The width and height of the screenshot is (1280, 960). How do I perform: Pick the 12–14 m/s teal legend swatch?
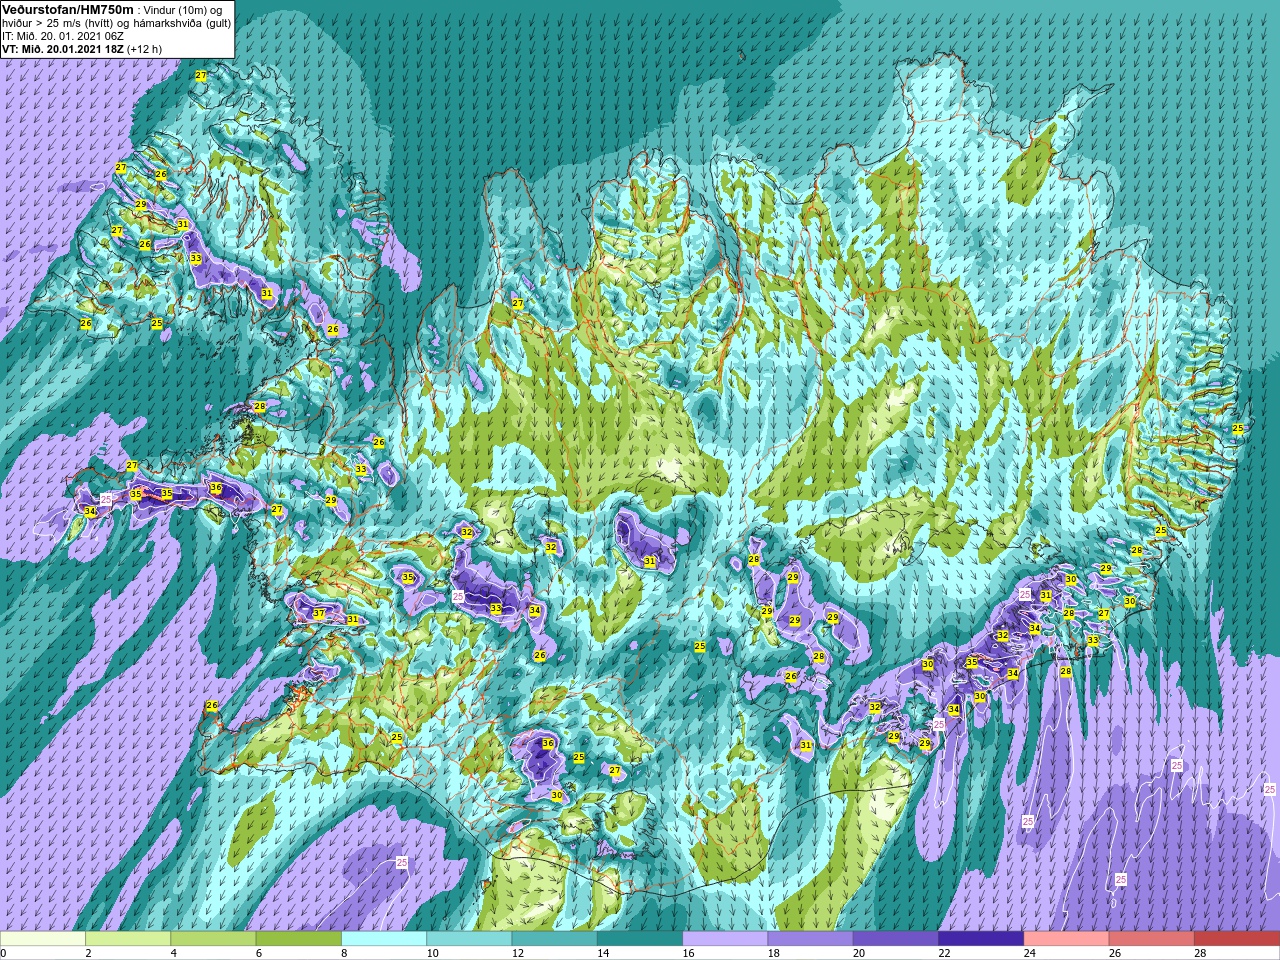coord(554,939)
